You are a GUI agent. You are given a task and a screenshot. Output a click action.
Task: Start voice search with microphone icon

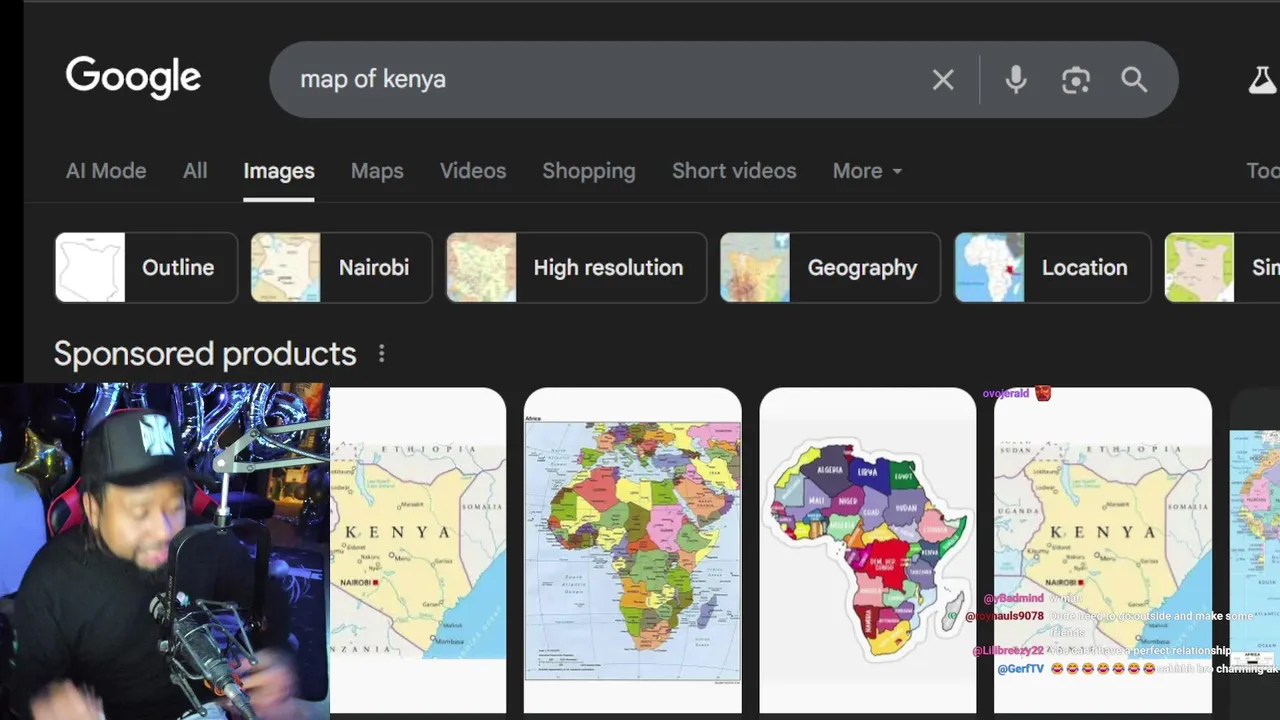[1015, 80]
